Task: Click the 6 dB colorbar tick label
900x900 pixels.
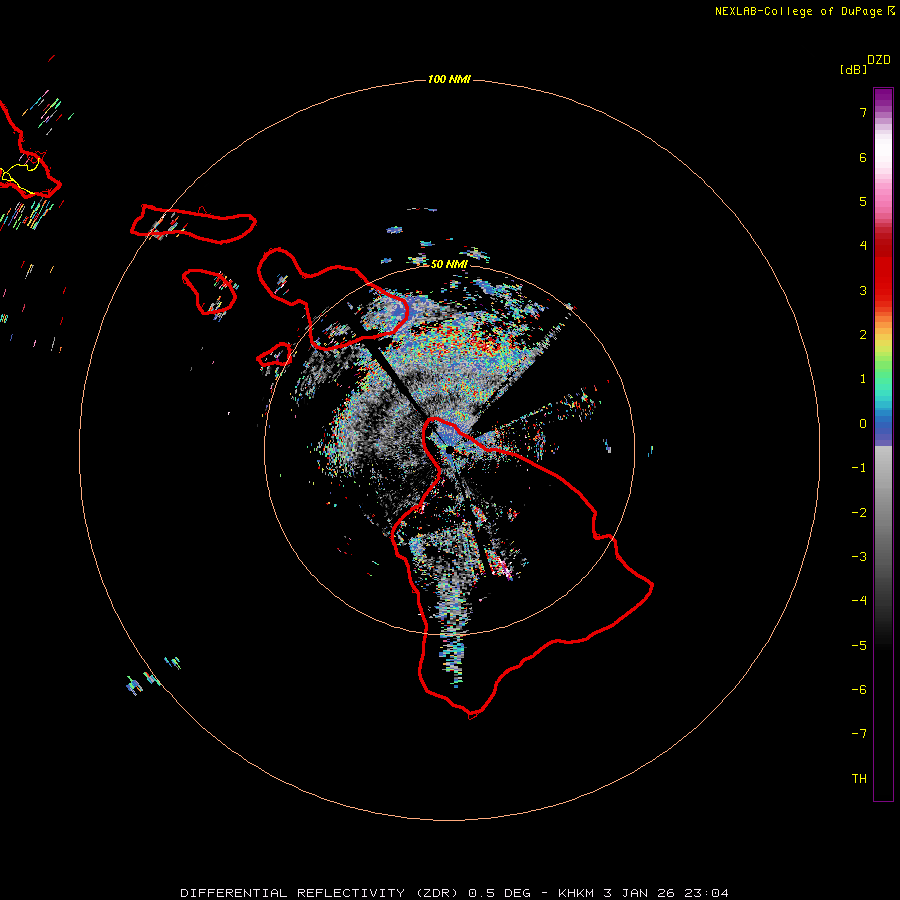Action: pos(863,157)
